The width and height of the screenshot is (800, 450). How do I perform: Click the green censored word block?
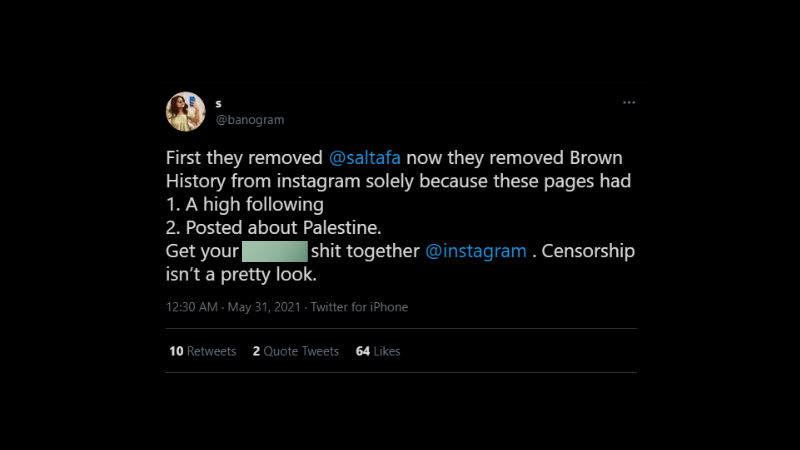pyautogui.click(x=275, y=252)
